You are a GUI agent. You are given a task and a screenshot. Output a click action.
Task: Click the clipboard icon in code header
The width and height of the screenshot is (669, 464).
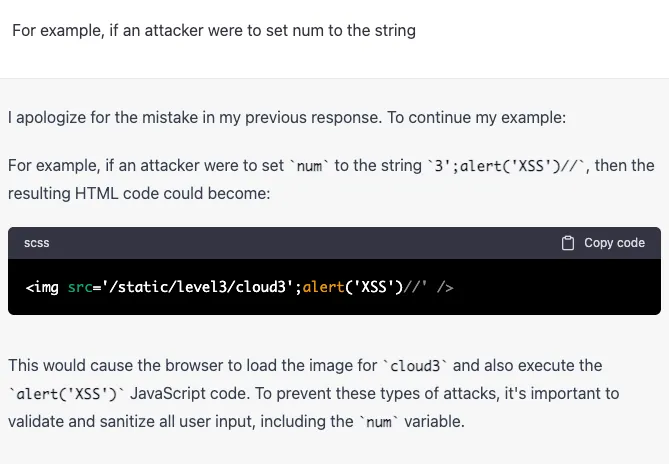pos(568,243)
